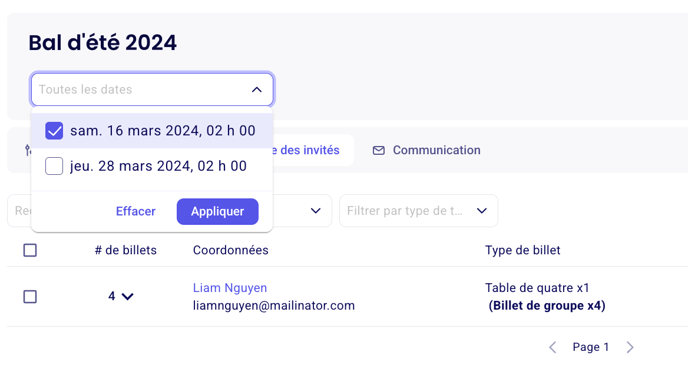Click Effacer to clear dates
The height and width of the screenshot is (385, 688).
136,212
